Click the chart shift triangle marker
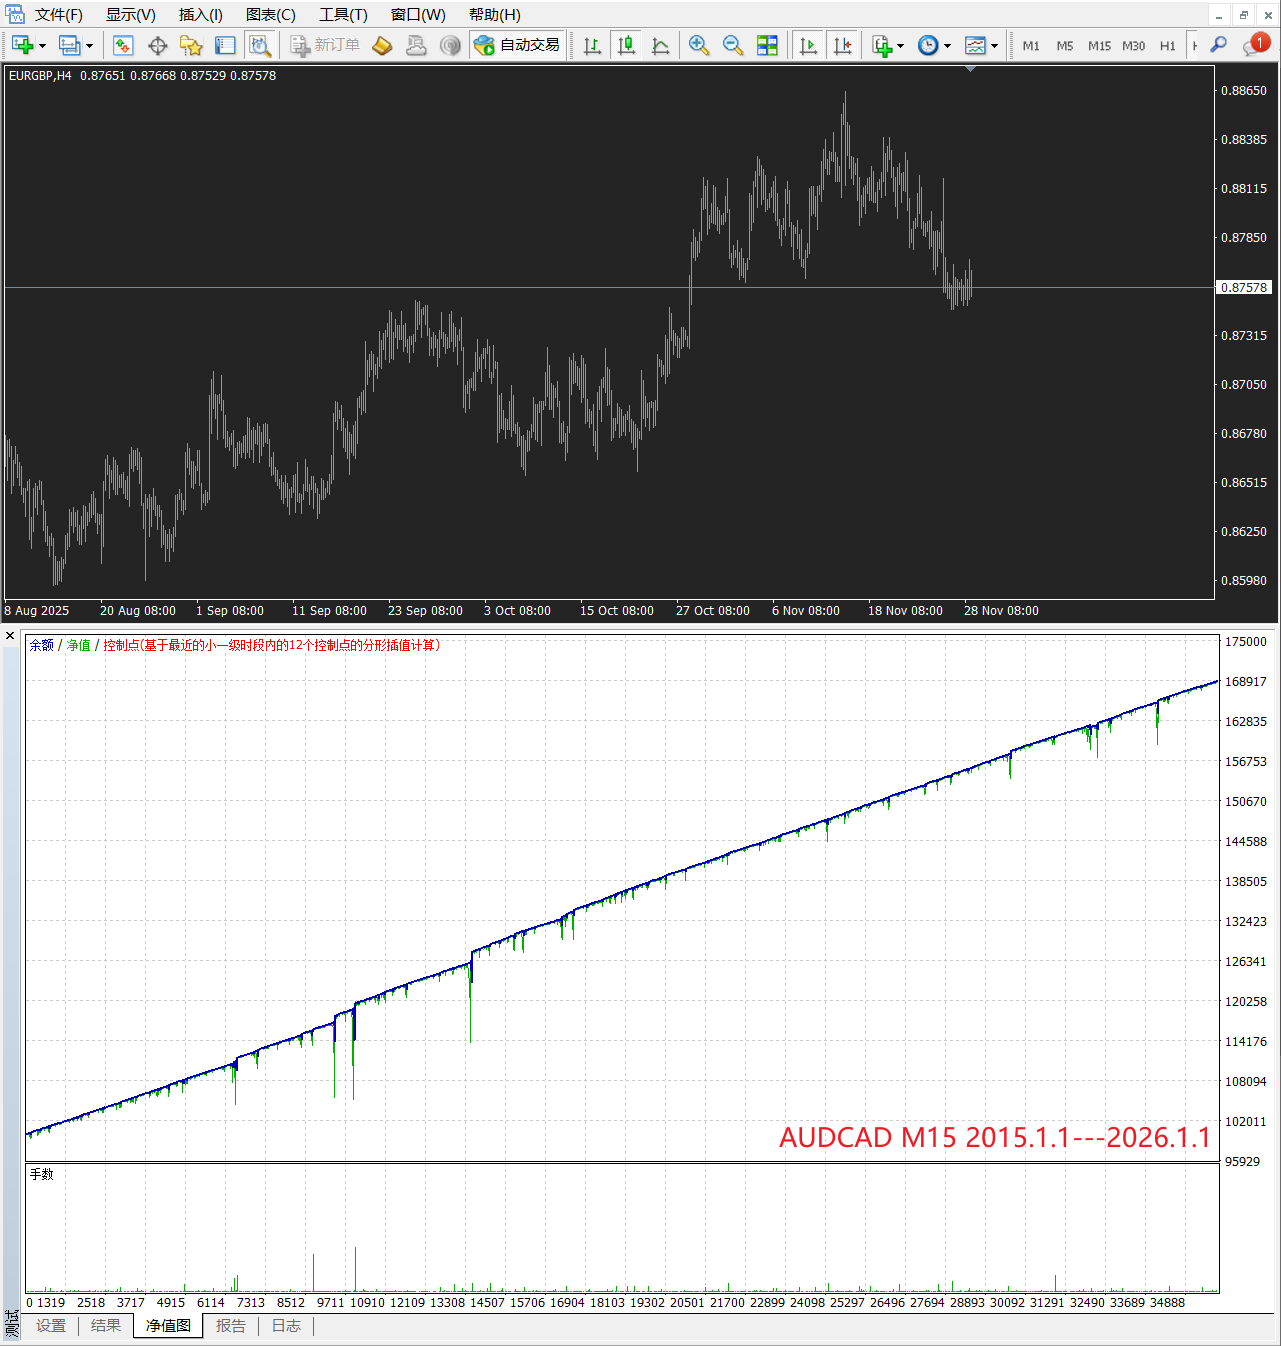Viewport: 1281px width, 1346px height. coord(970,69)
